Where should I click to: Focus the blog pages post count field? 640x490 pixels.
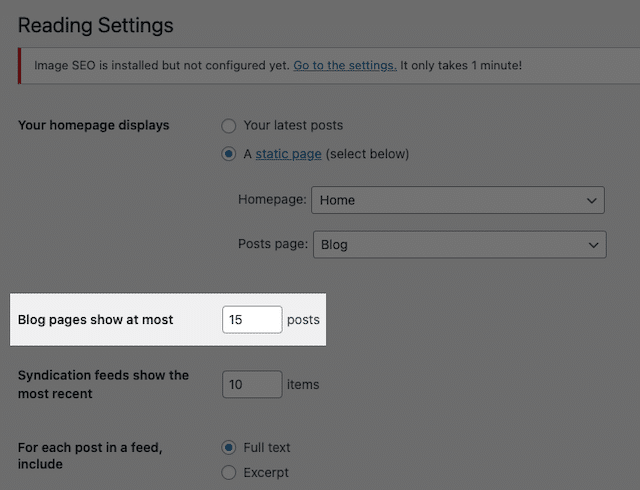pos(252,320)
